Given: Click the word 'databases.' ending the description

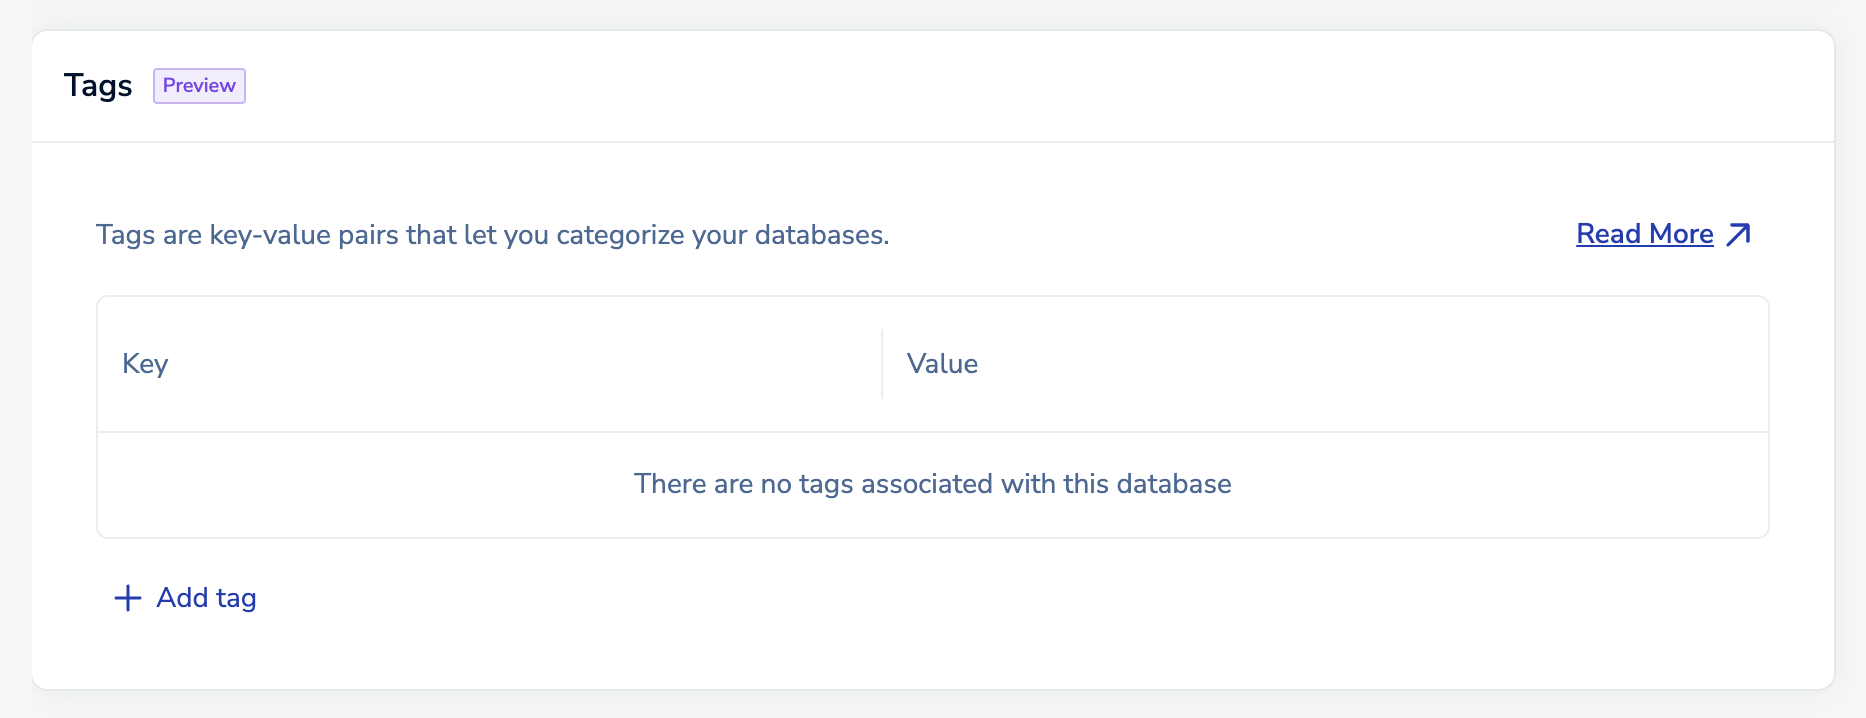Looking at the screenshot, I should (822, 235).
